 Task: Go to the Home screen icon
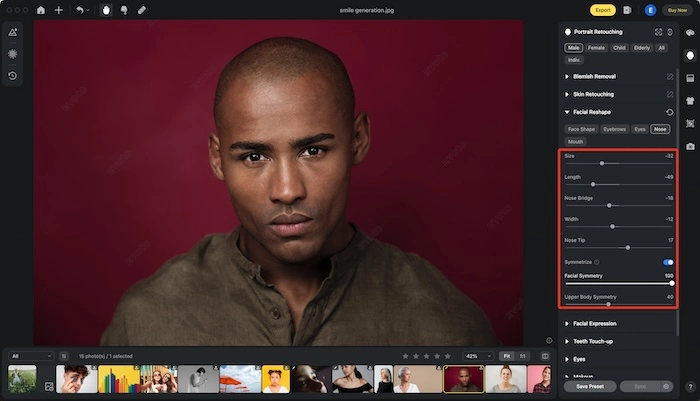[x=41, y=10]
